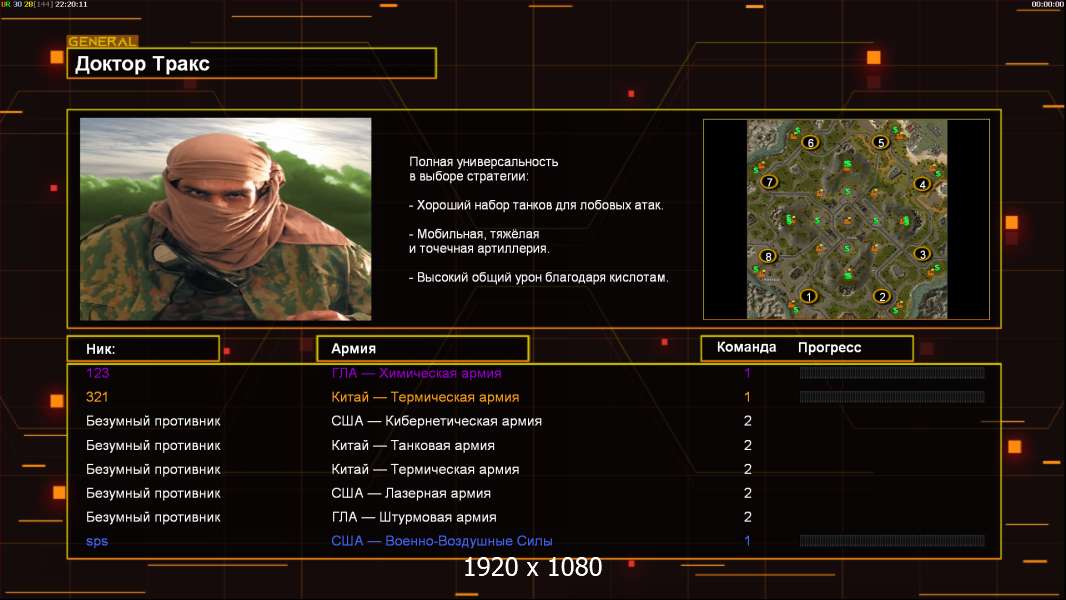Click start position marker 1 on map
Viewport: 1066px width, 600px height.
point(809,296)
